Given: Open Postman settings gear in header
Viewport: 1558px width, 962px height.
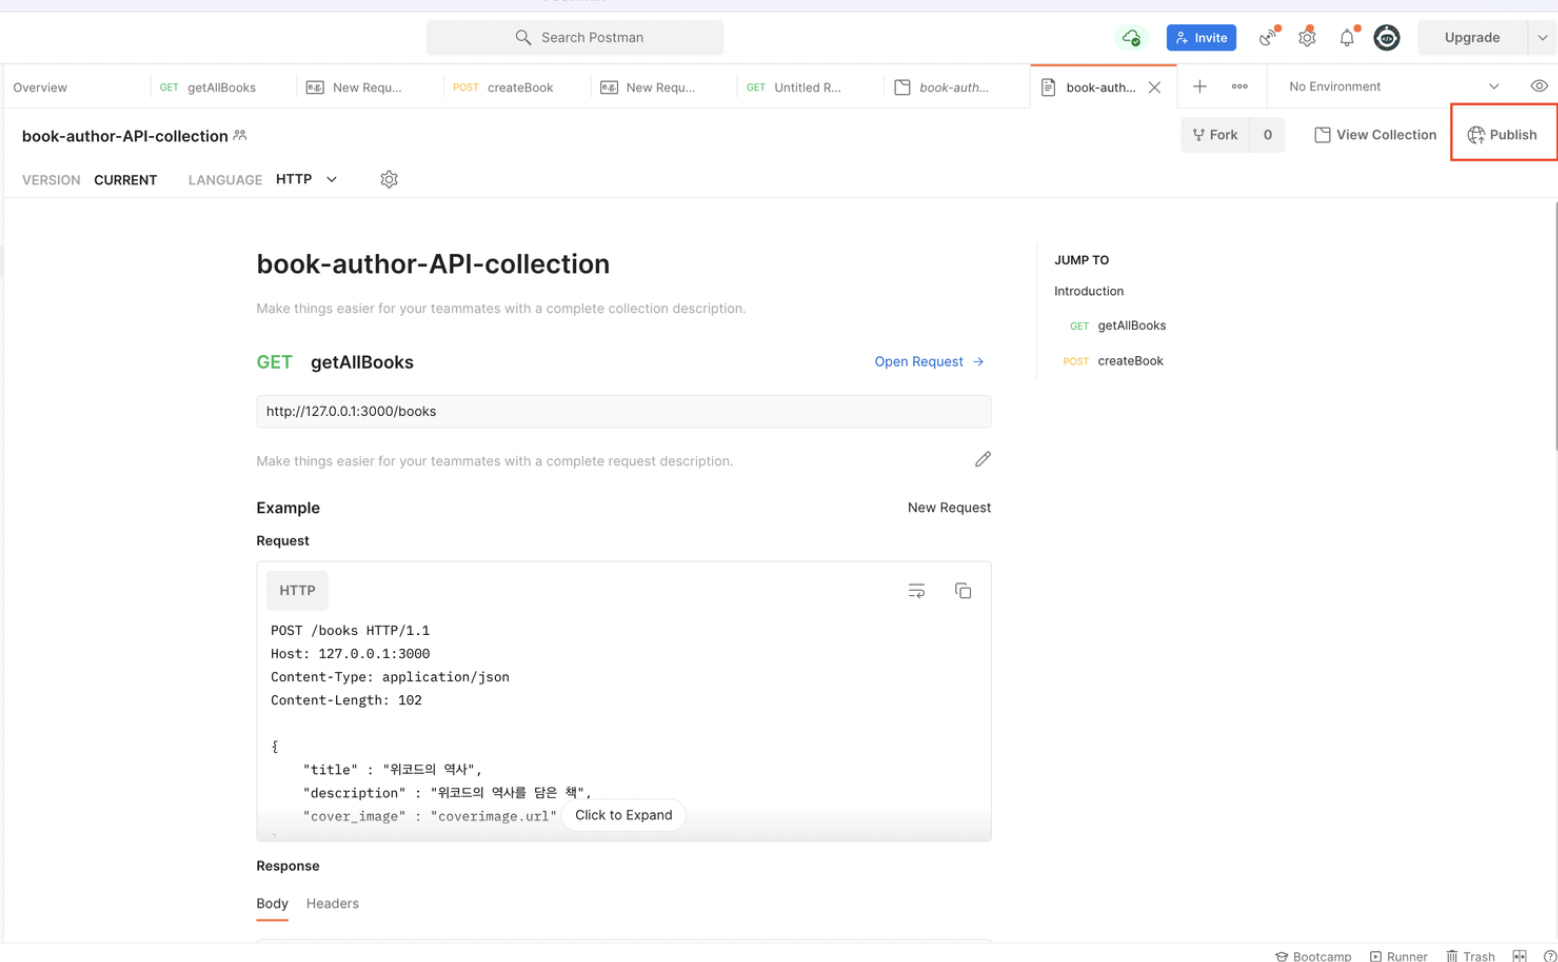Looking at the screenshot, I should tap(1307, 38).
